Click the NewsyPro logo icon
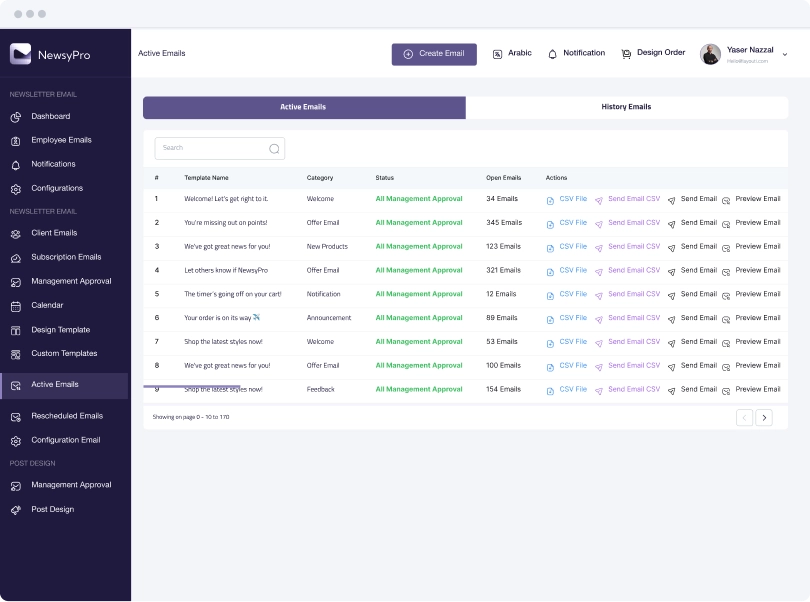The image size is (810, 602). (x=21, y=54)
